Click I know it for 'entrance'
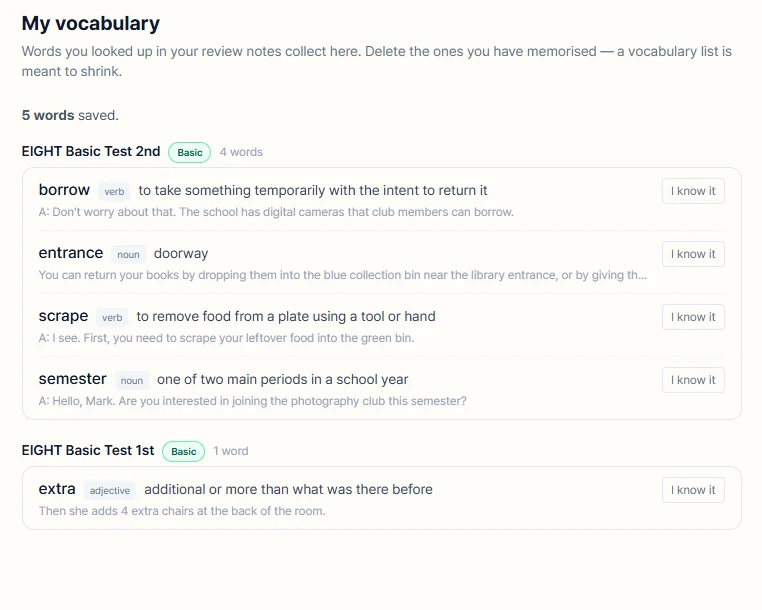 point(693,254)
